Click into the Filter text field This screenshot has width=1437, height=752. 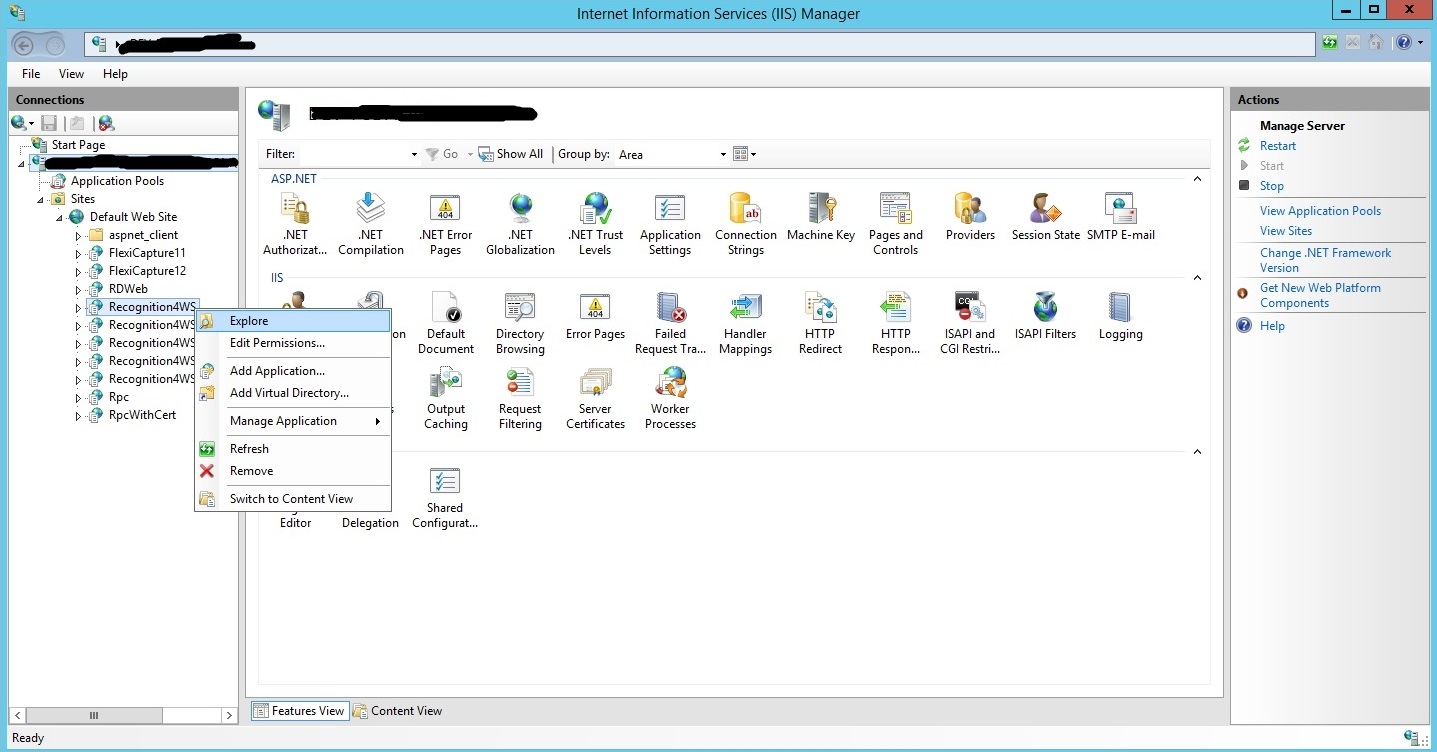[x=353, y=154]
